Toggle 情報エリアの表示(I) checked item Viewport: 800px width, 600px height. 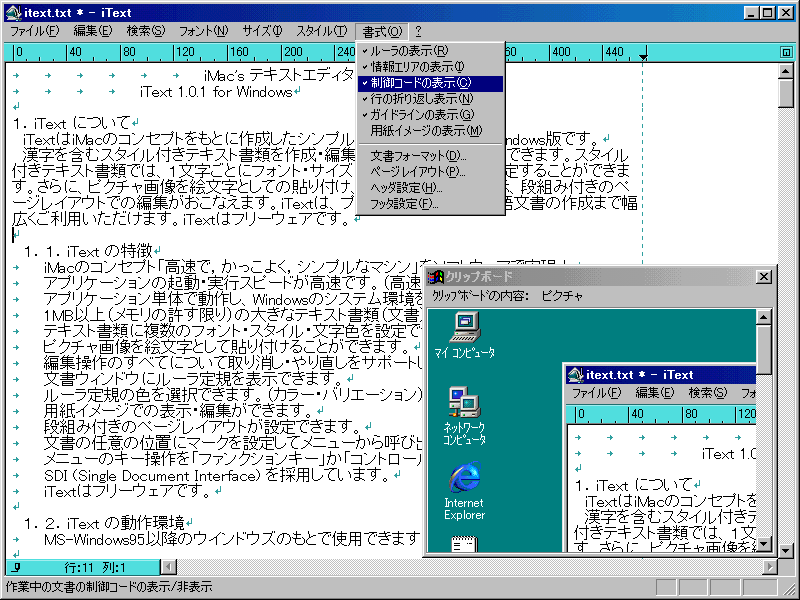430,67
